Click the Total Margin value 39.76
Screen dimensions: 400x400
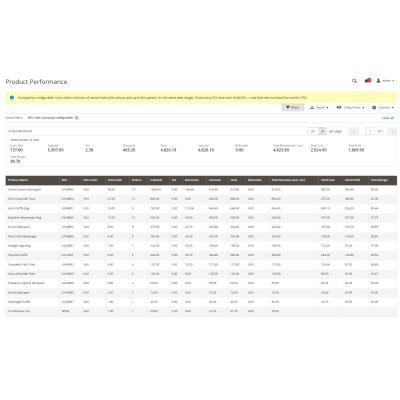[15, 161]
